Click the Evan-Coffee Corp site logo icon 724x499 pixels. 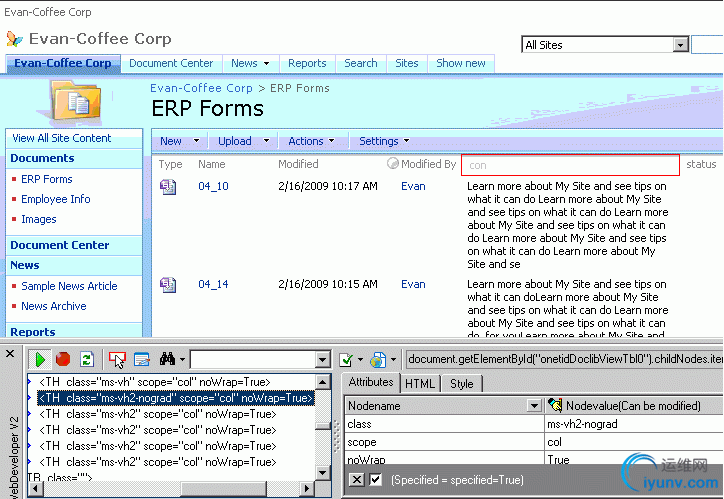click(14, 39)
